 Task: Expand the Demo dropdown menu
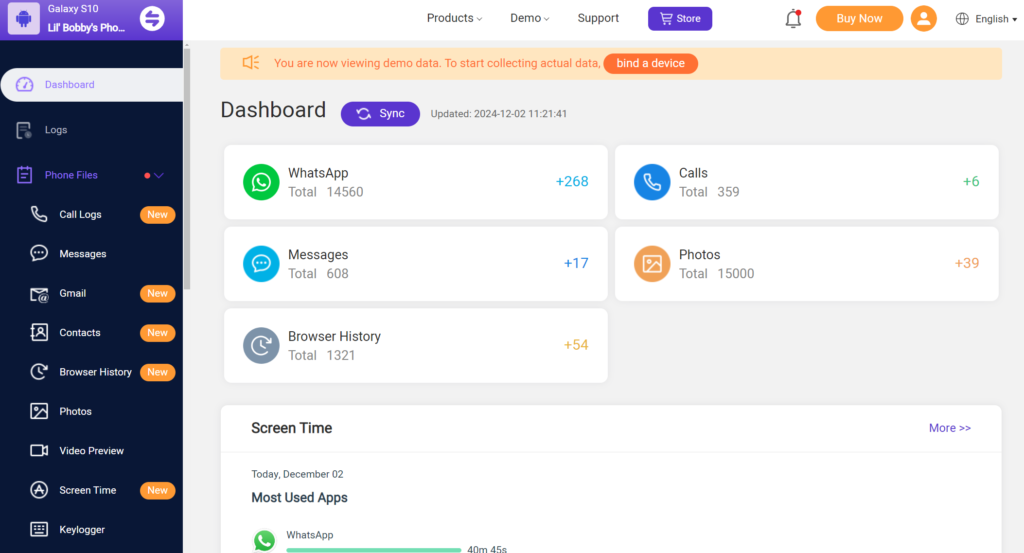pos(530,18)
